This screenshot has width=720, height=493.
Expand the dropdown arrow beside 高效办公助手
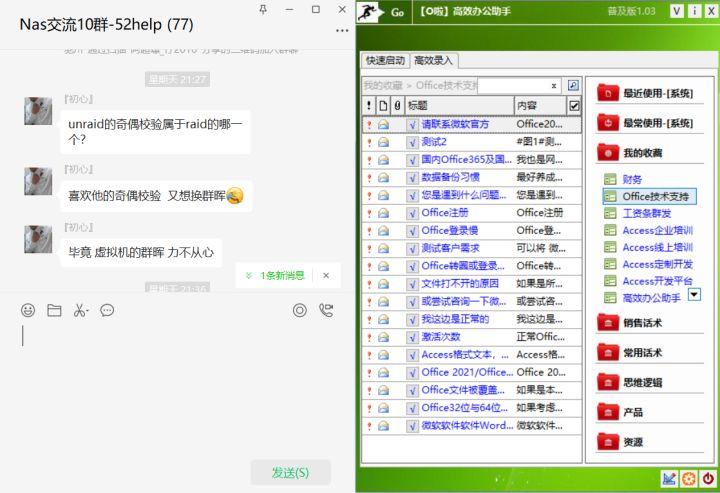pos(694,294)
